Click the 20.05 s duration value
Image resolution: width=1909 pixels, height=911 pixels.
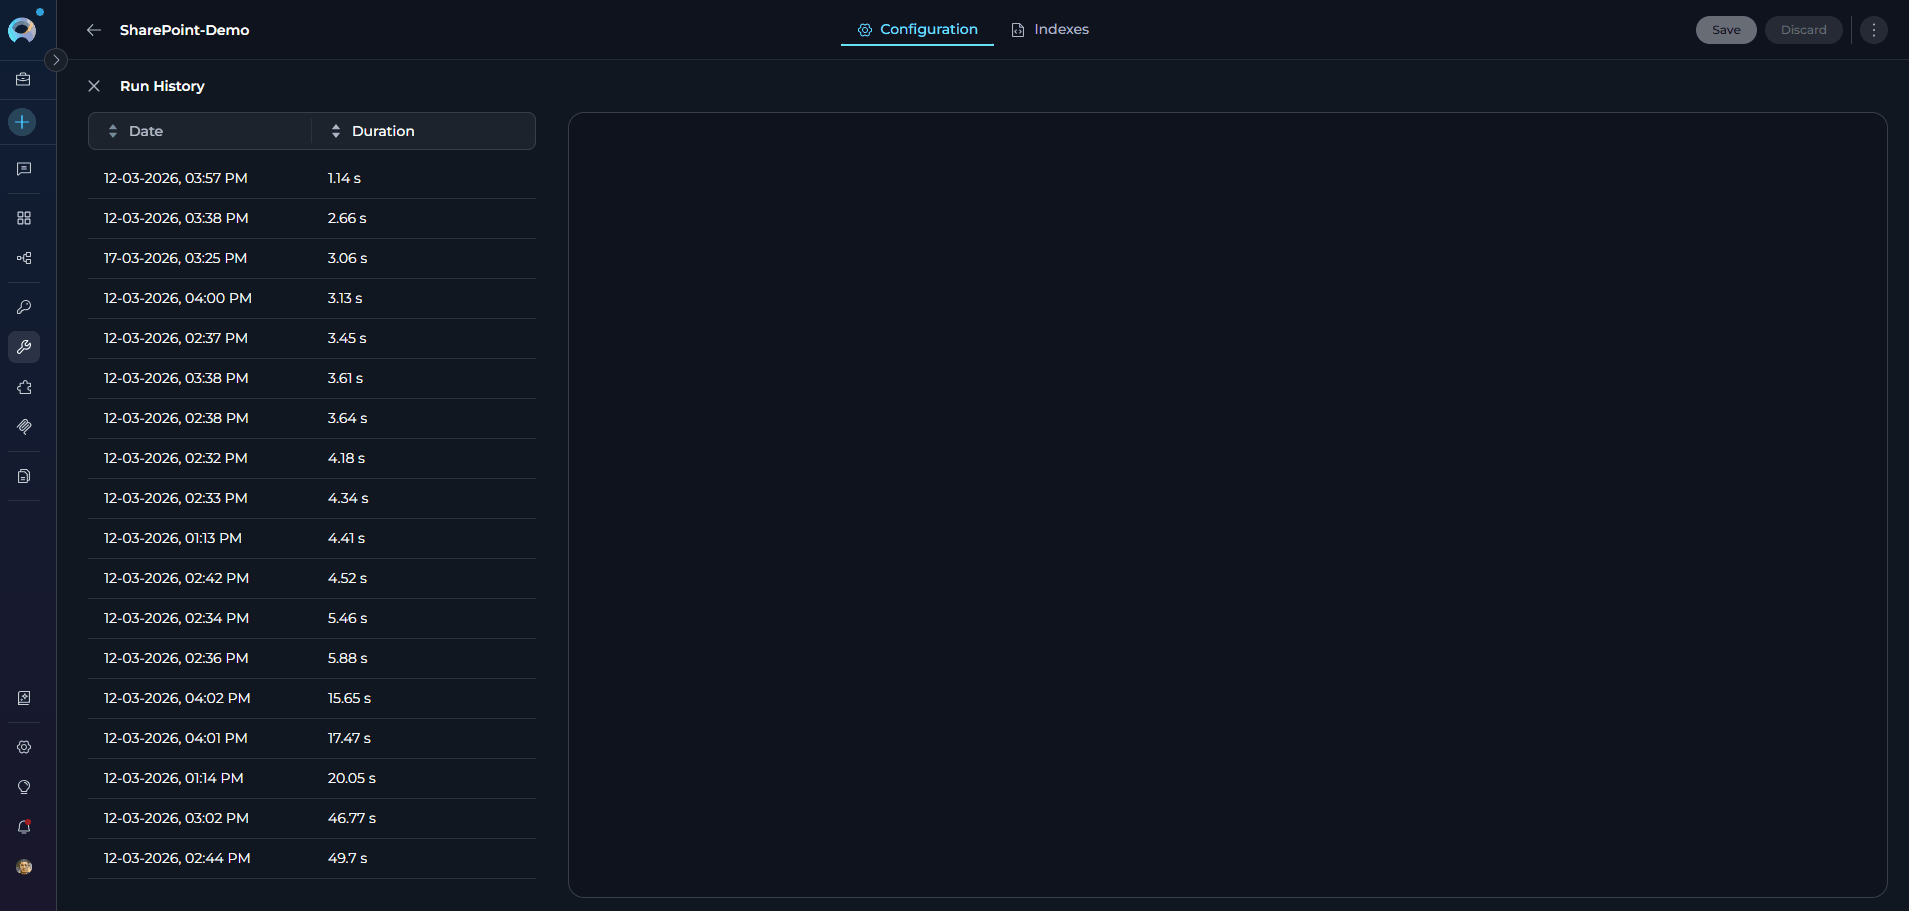pos(352,778)
